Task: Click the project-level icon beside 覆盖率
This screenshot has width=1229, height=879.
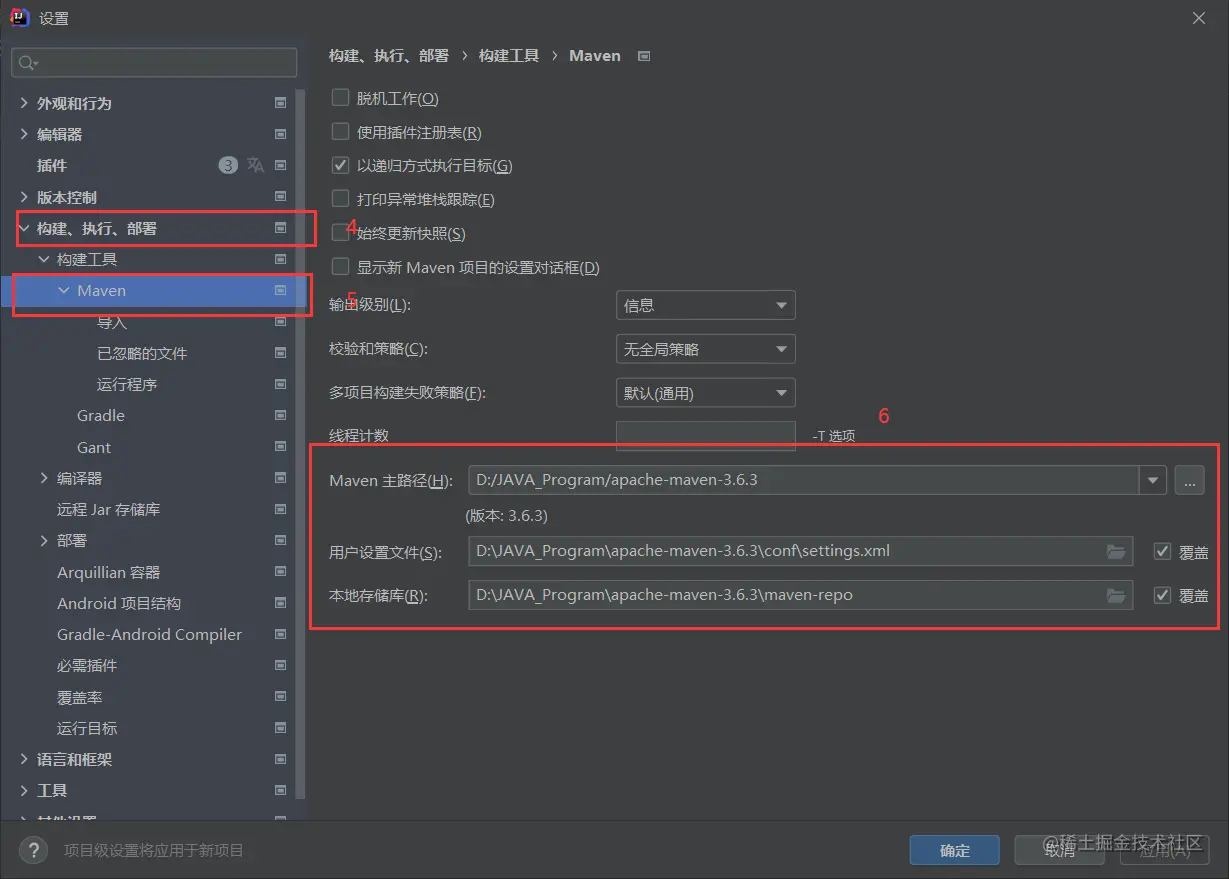Action: pos(281,697)
